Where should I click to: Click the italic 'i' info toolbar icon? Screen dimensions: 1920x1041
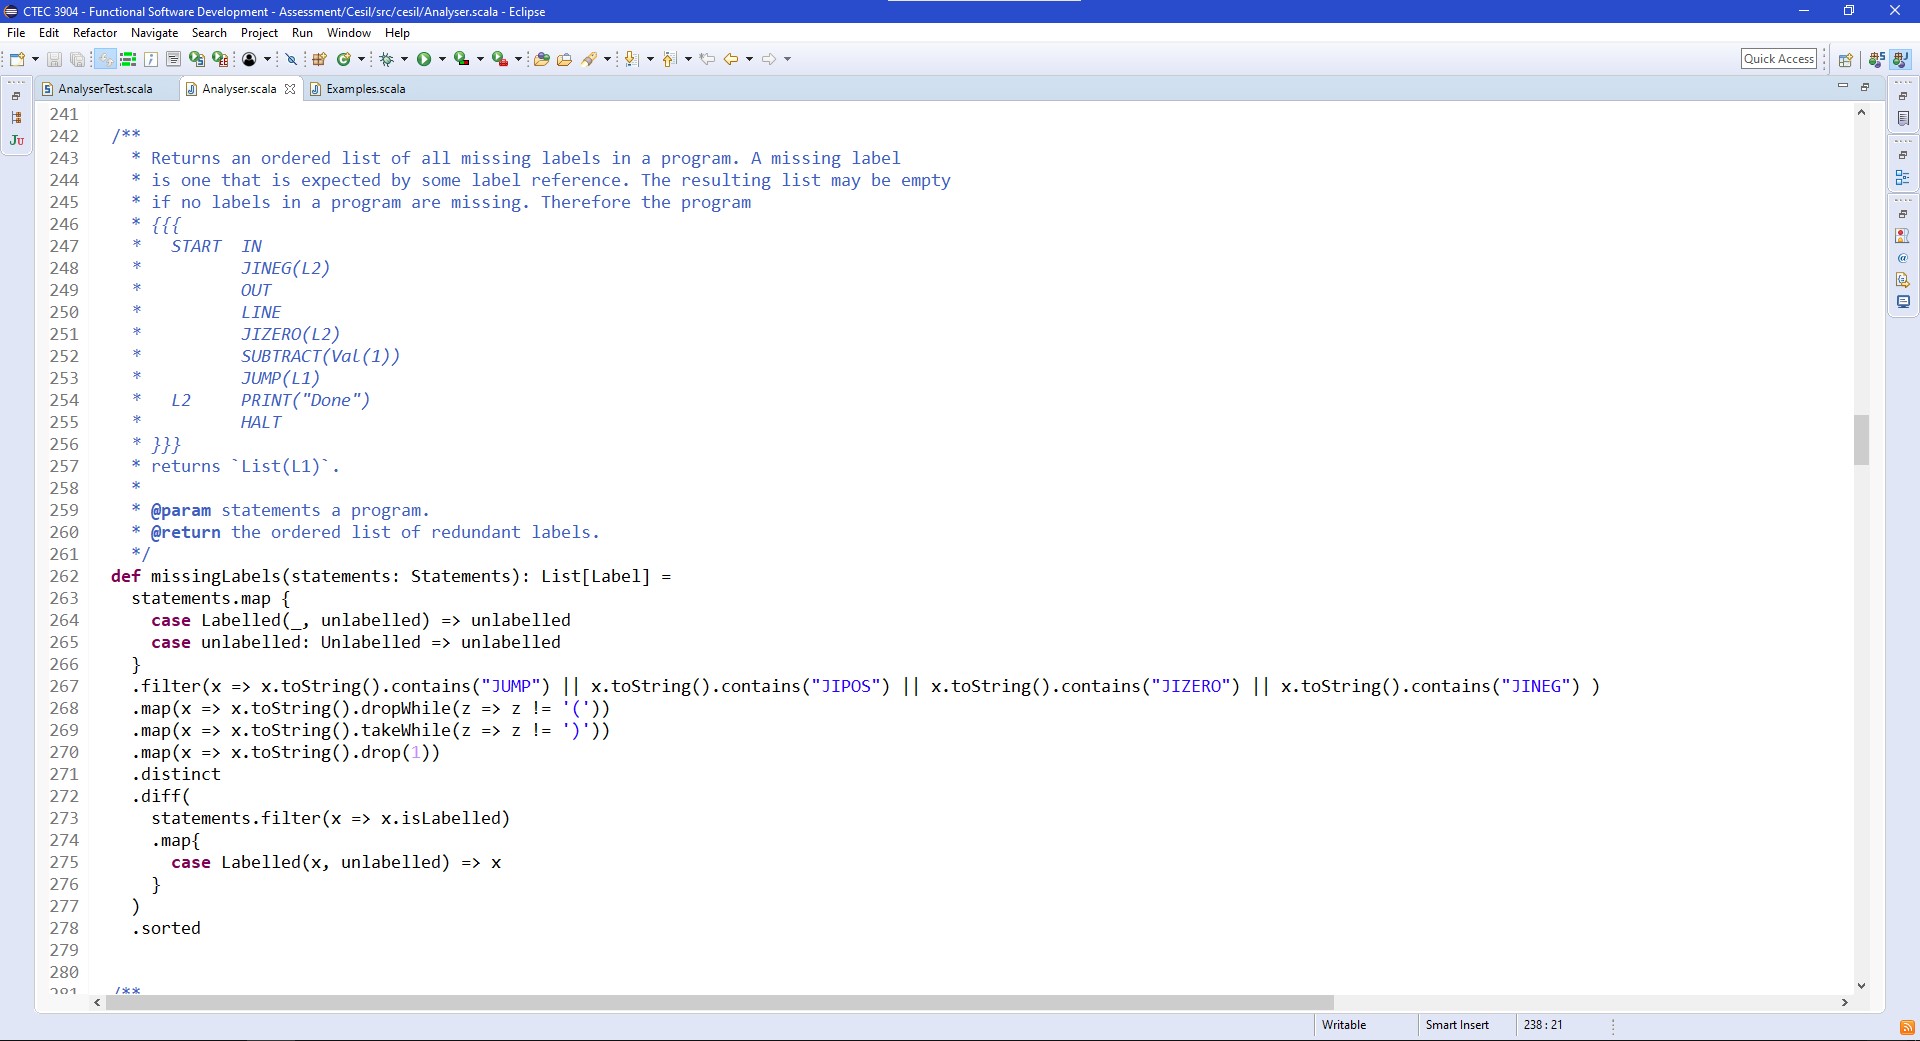151,59
